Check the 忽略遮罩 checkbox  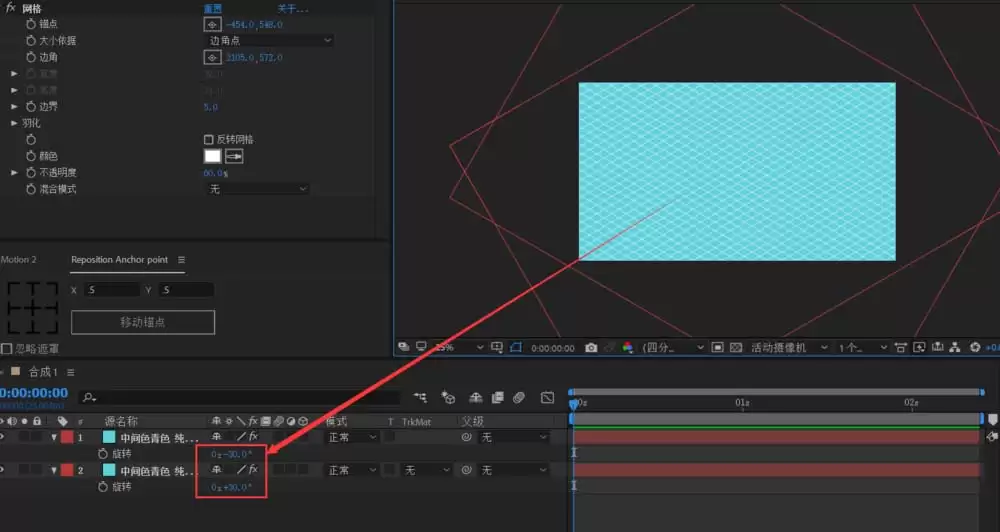click(6, 349)
